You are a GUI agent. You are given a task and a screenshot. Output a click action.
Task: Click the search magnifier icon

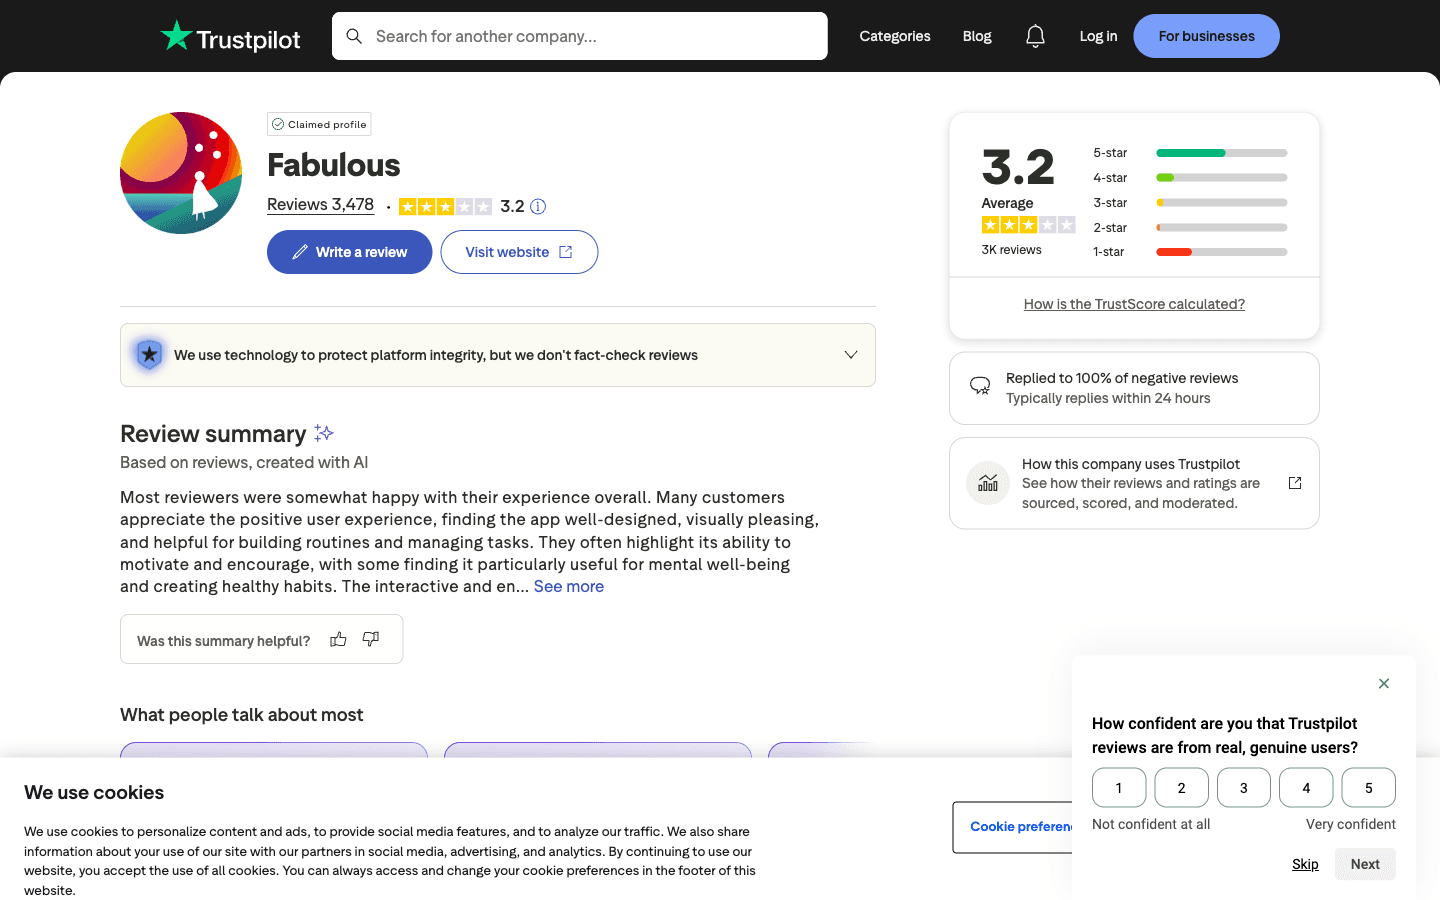pyautogui.click(x=354, y=36)
